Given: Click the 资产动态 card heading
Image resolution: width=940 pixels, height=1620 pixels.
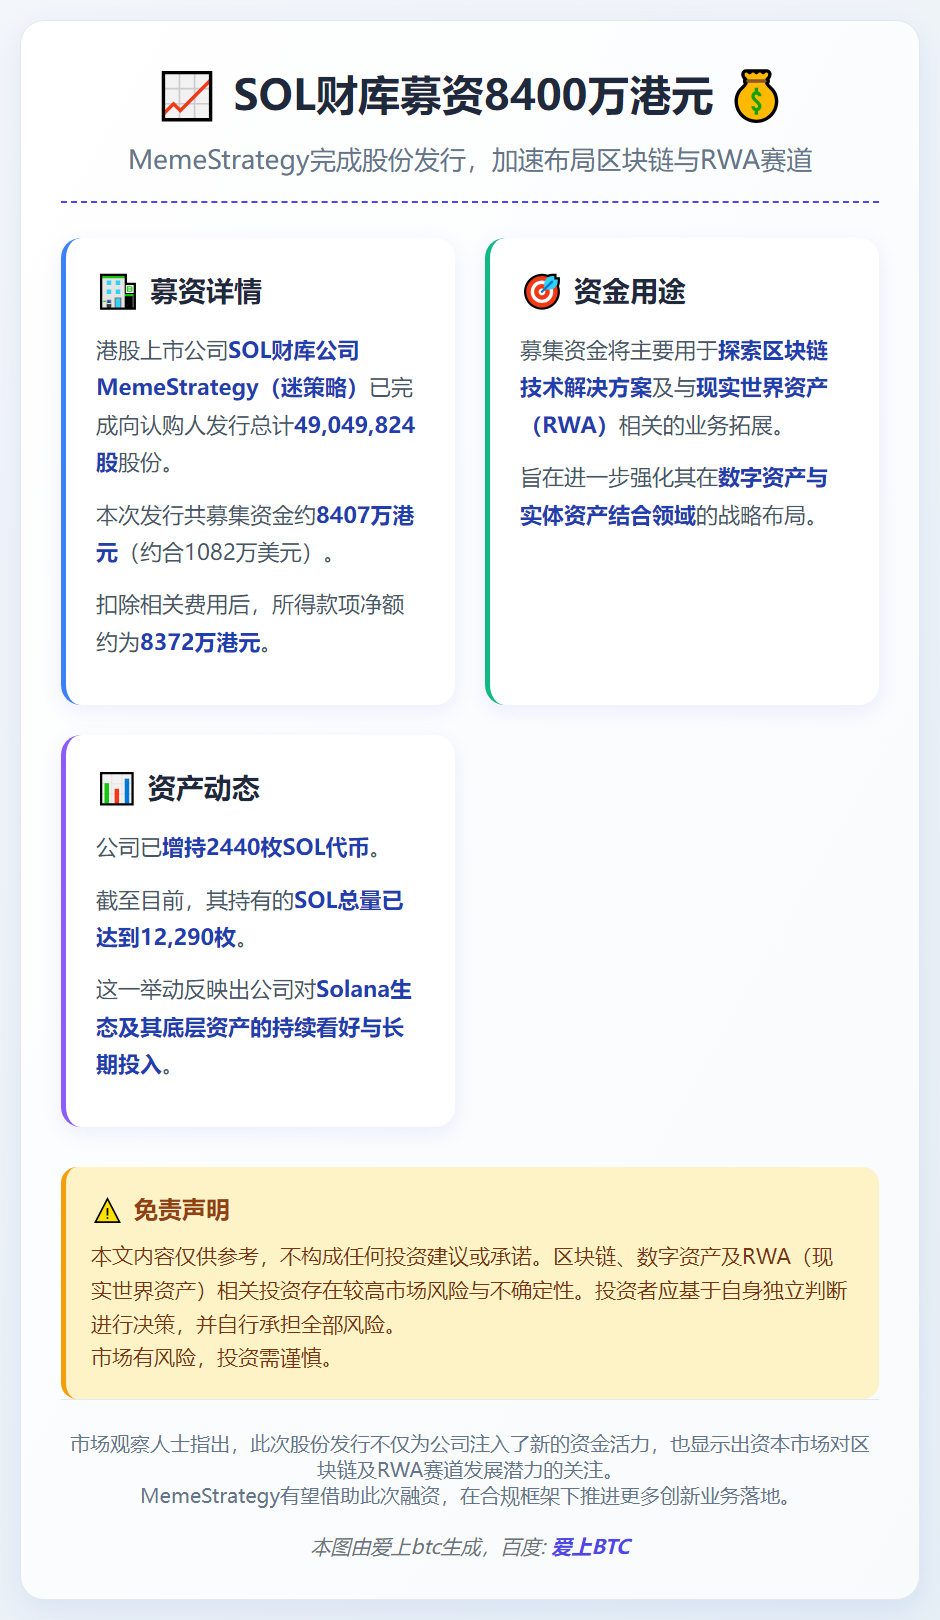Looking at the screenshot, I should (204, 789).
